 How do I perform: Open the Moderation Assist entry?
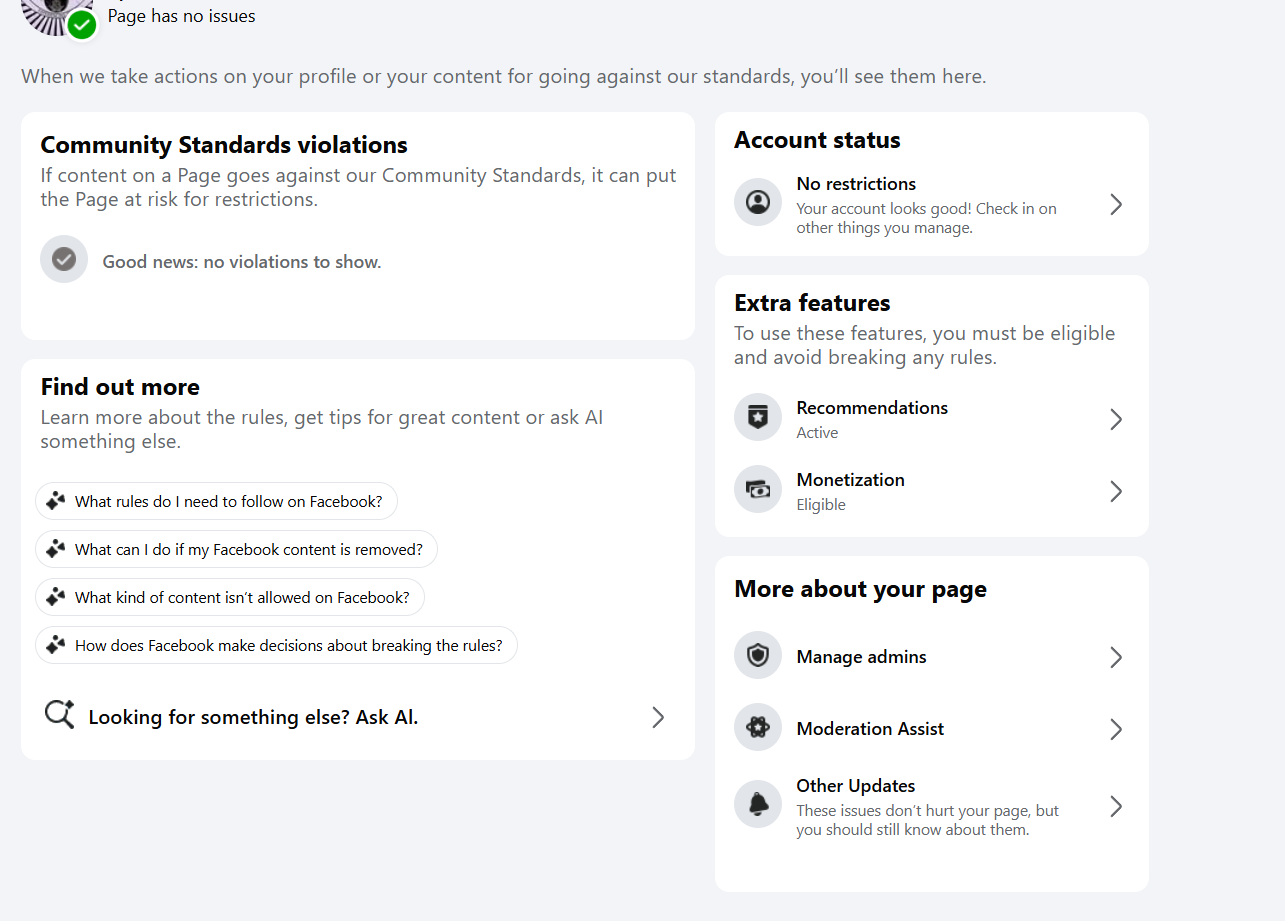(870, 729)
